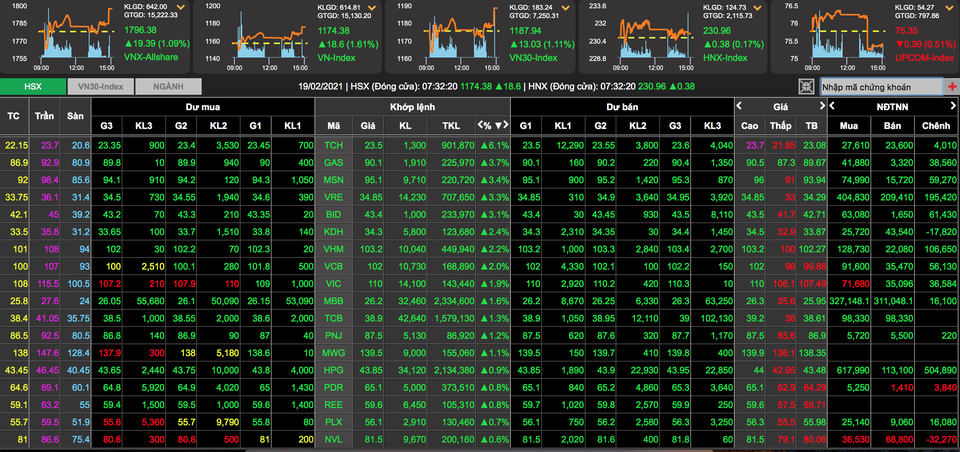Open the UPCOM-Index chart dropdown chevron
The width and height of the screenshot is (960, 452).
point(948,8)
